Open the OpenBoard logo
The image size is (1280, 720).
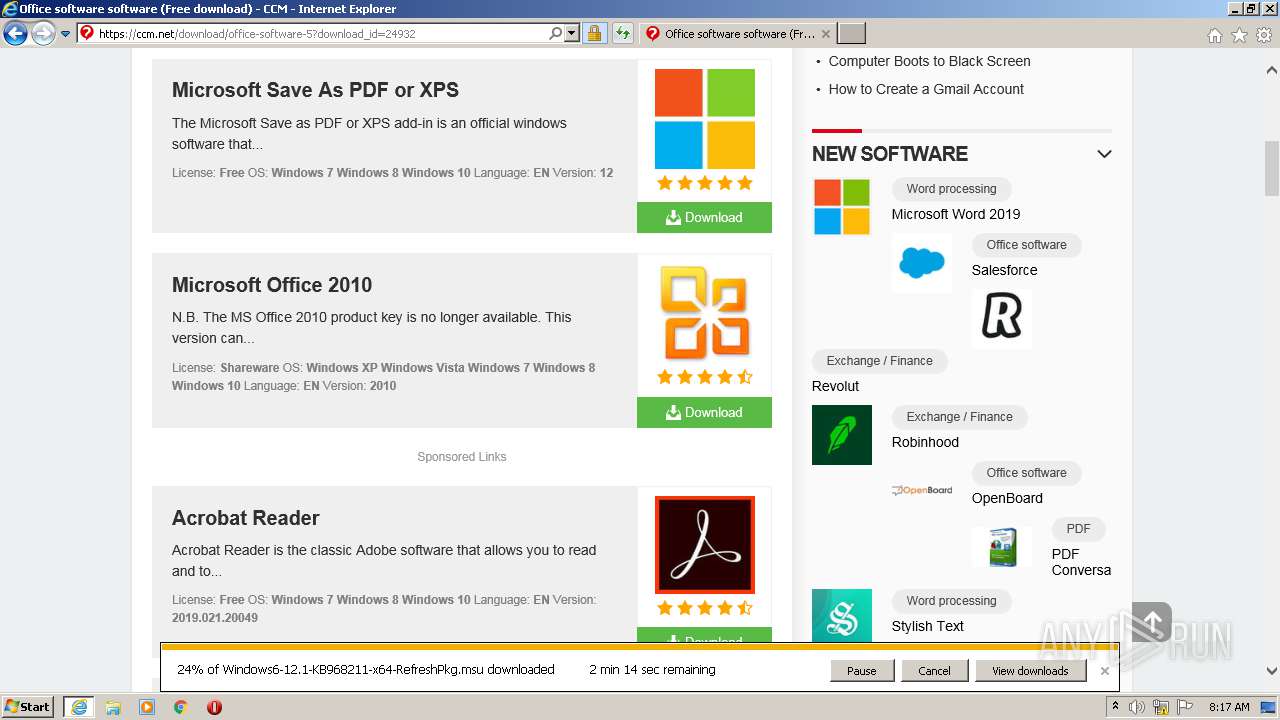922,490
